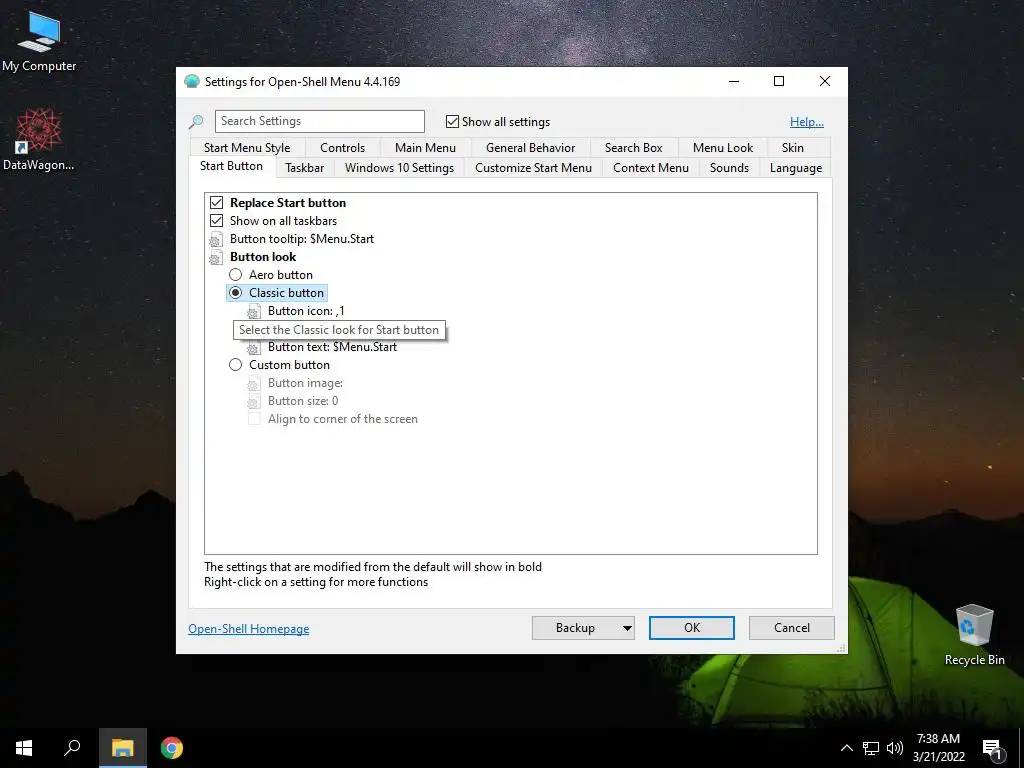
Task: Open the Help... link
Action: pyautogui.click(x=807, y=122)
